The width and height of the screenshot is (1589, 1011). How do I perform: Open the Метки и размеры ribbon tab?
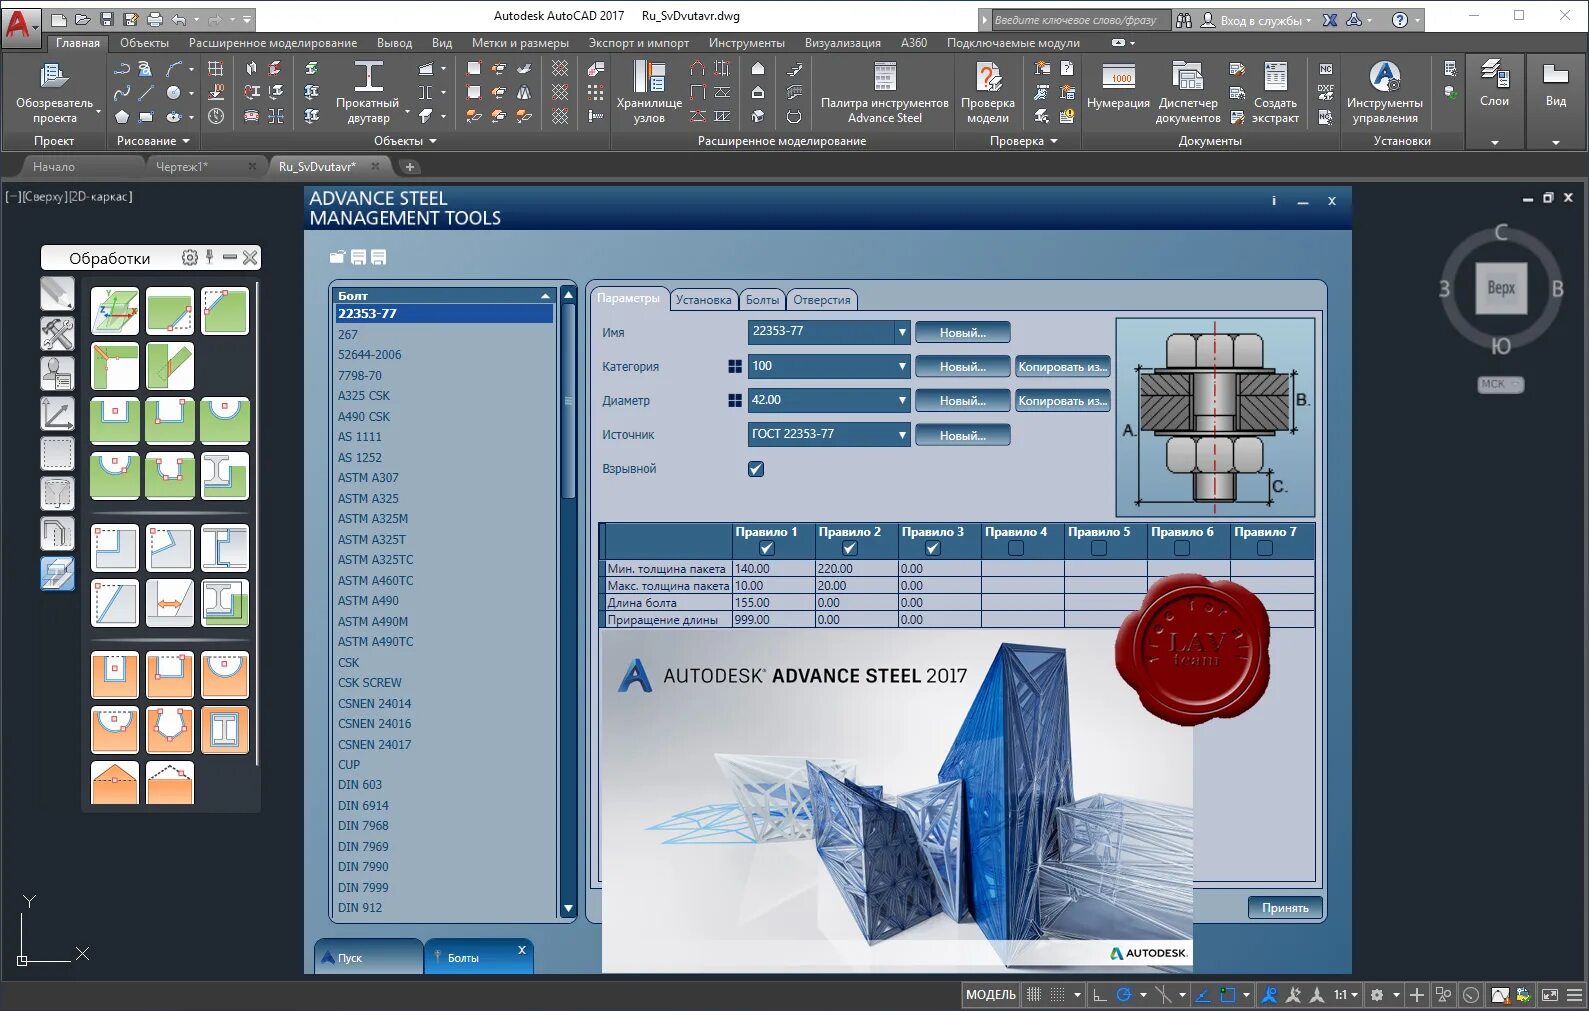pyautogui.click(x=520, y=43)
